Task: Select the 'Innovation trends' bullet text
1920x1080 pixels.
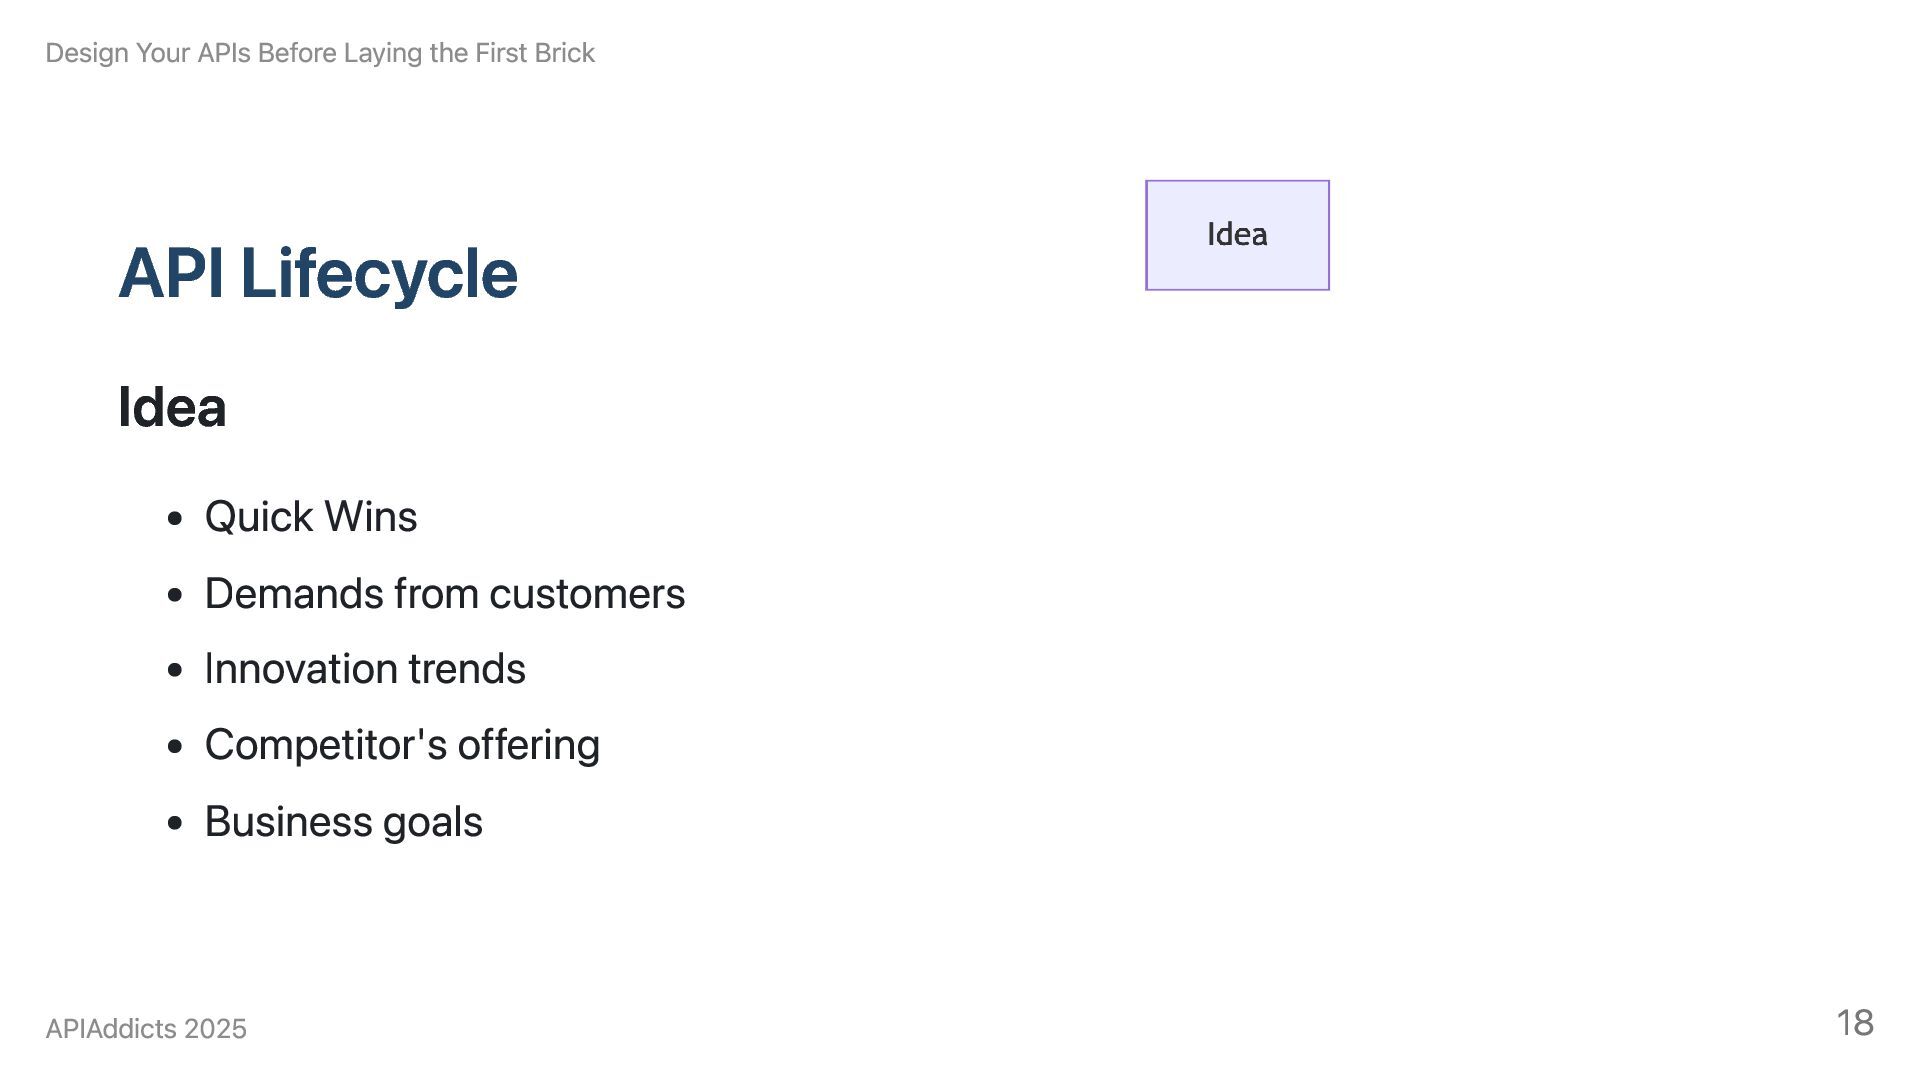Action: (365, 669)
